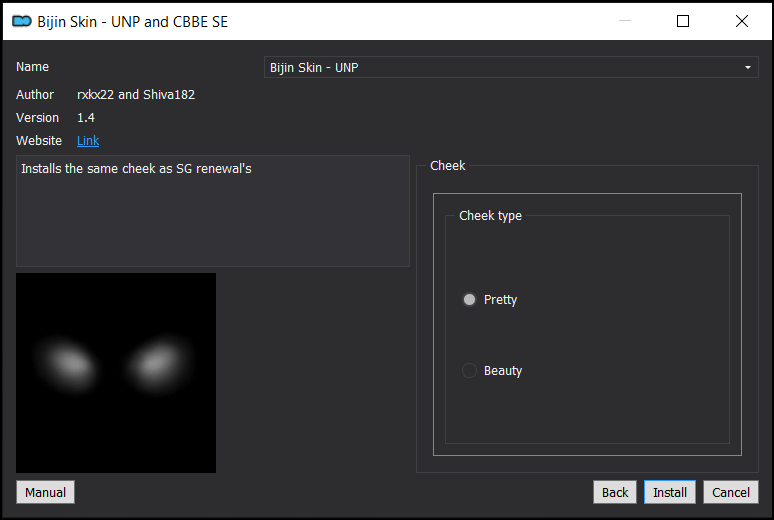Select the Beauty cheek type option
The width and height of the screenshot is (774, 520).
492,370
